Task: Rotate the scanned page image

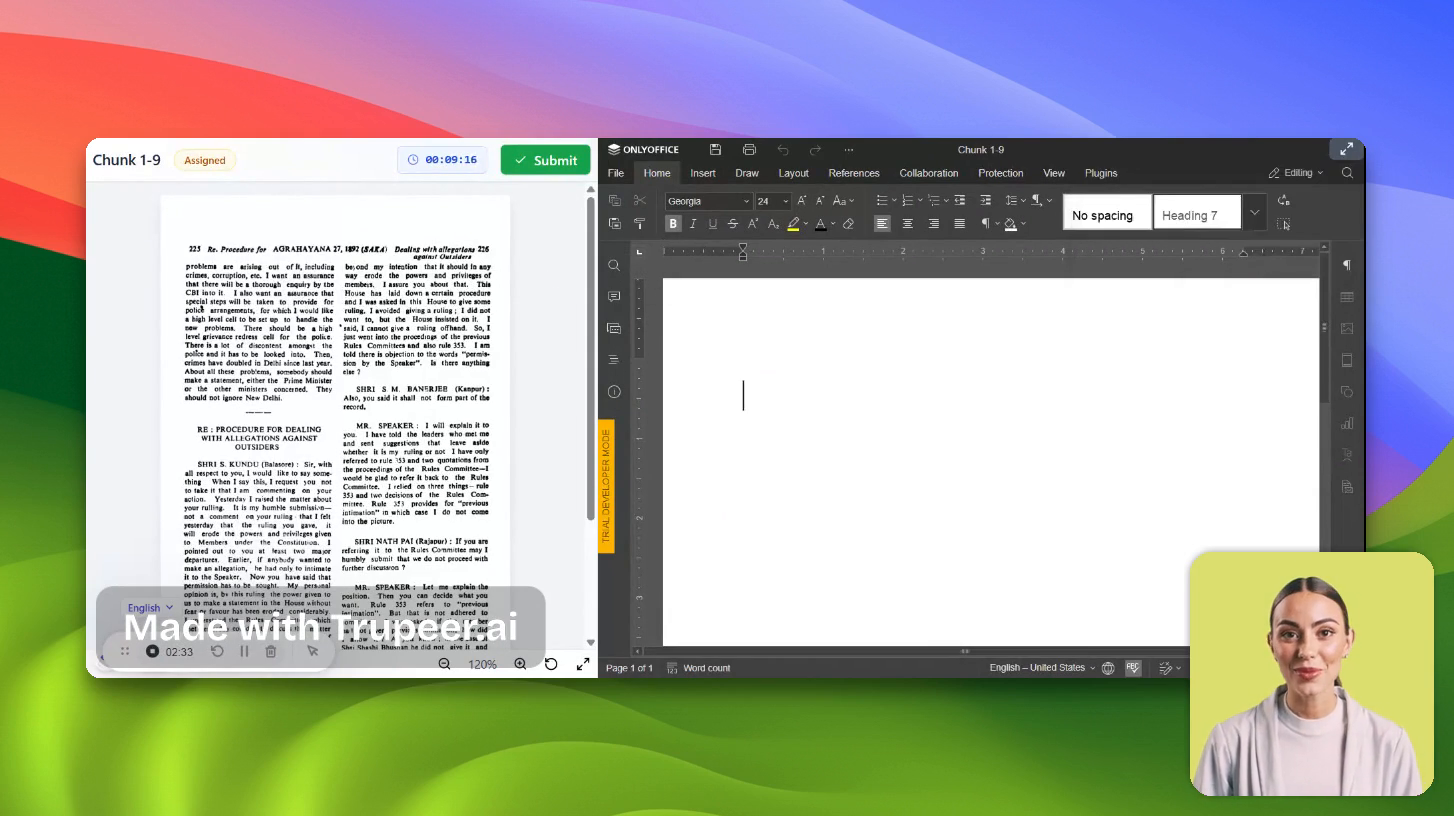Action: pos(551,664)
